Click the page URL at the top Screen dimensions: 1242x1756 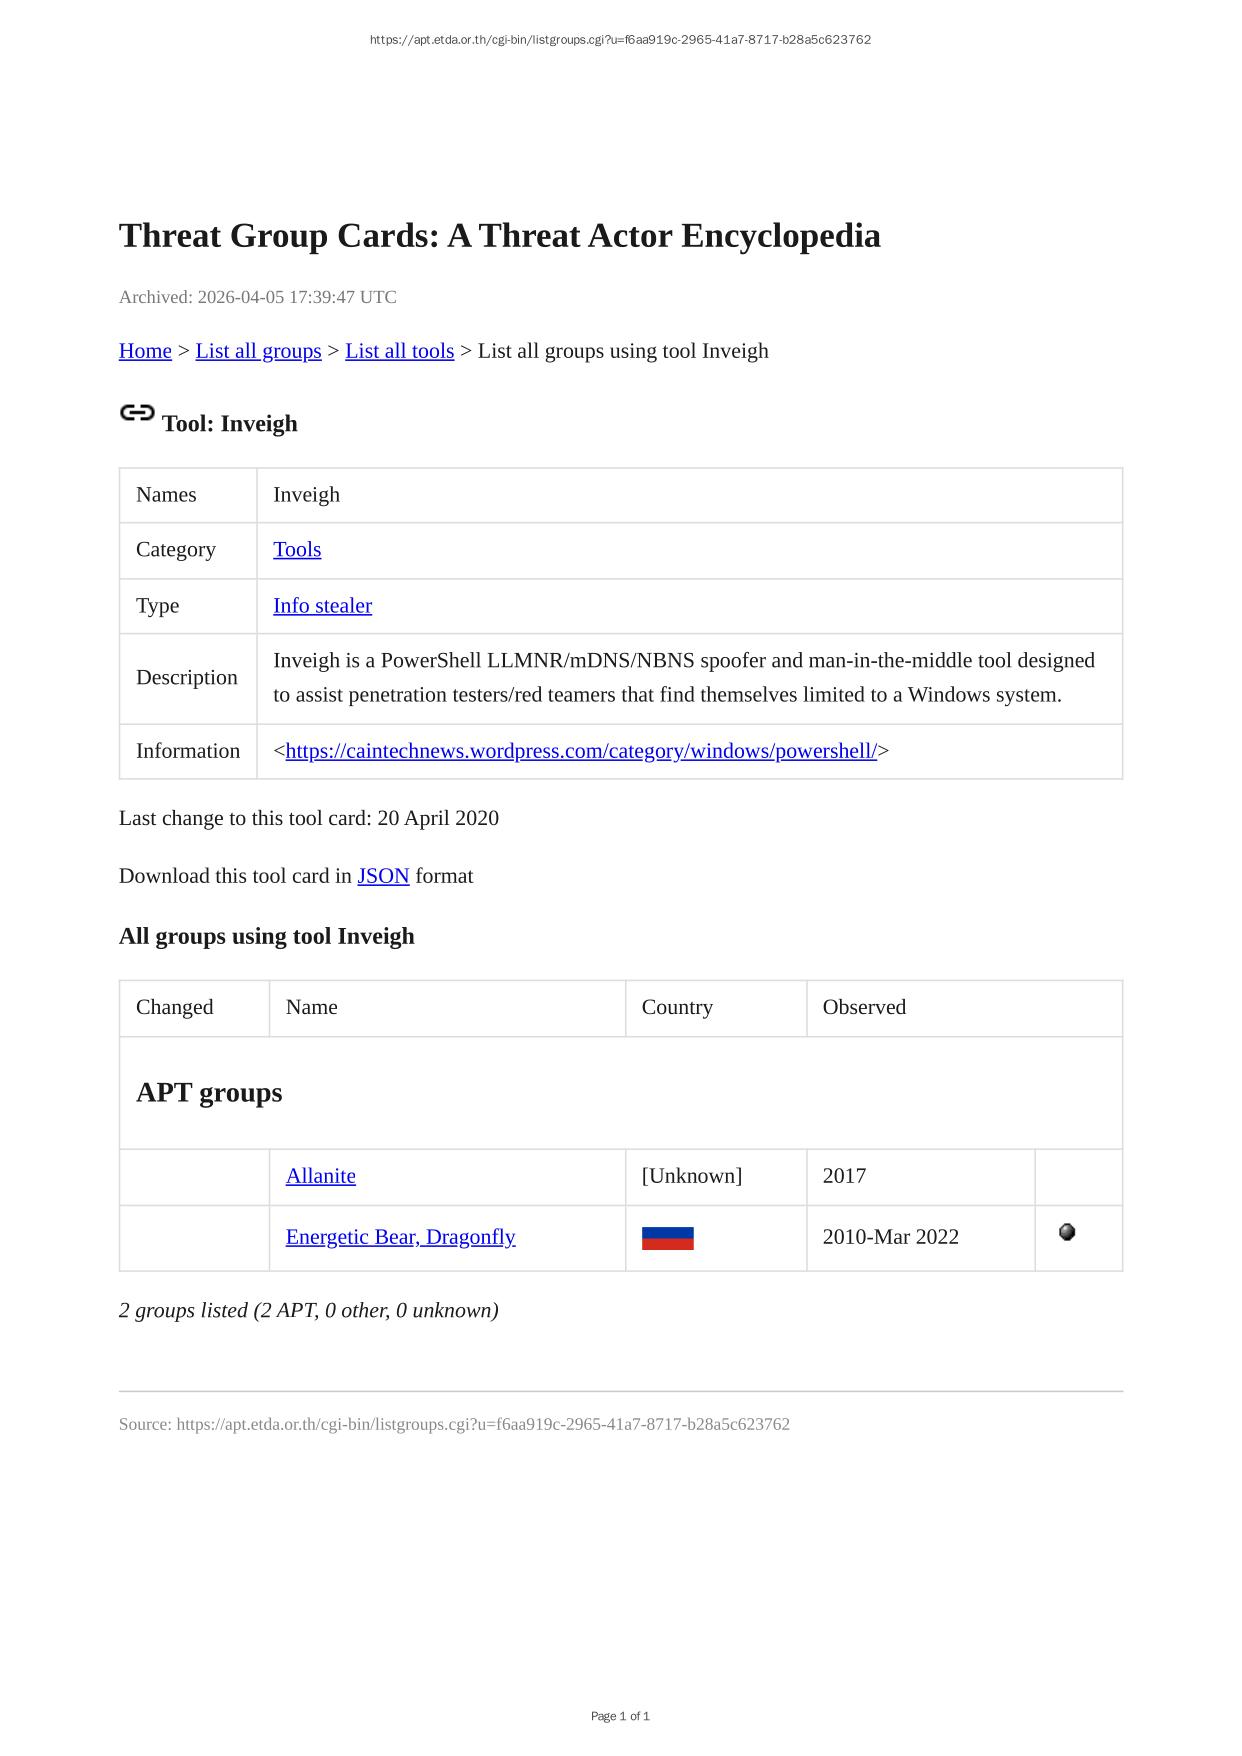(x=620, y=40)
